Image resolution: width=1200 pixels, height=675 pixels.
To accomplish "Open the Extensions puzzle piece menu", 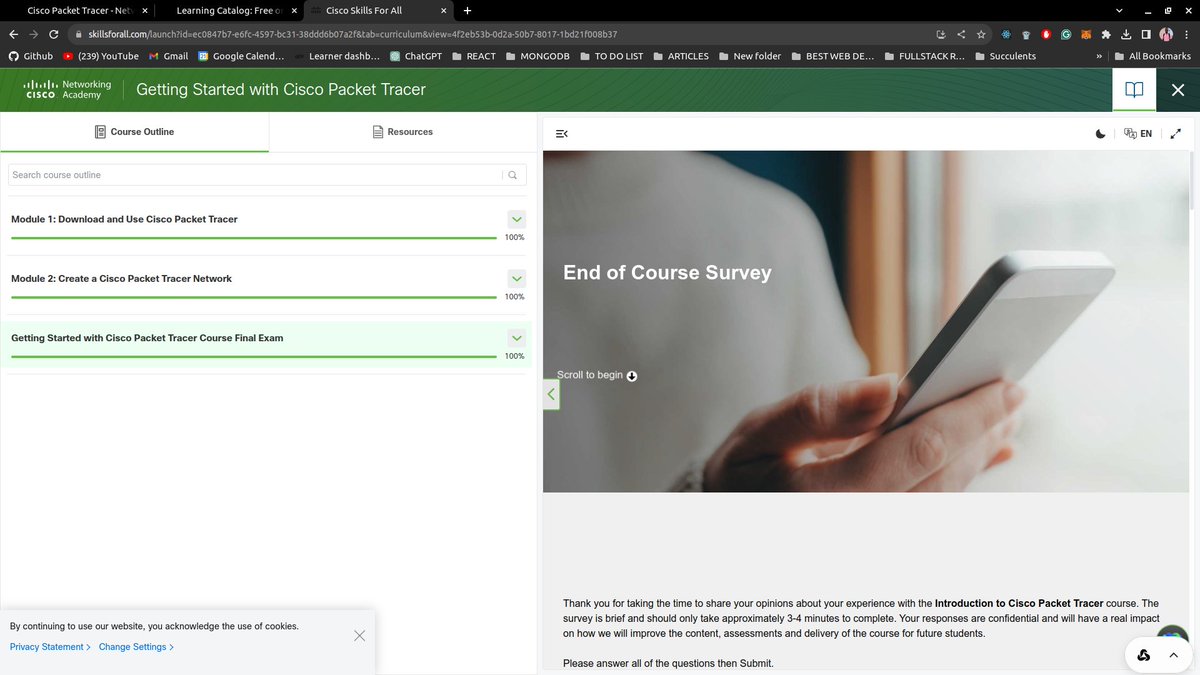I will (x=1106, y=34).
